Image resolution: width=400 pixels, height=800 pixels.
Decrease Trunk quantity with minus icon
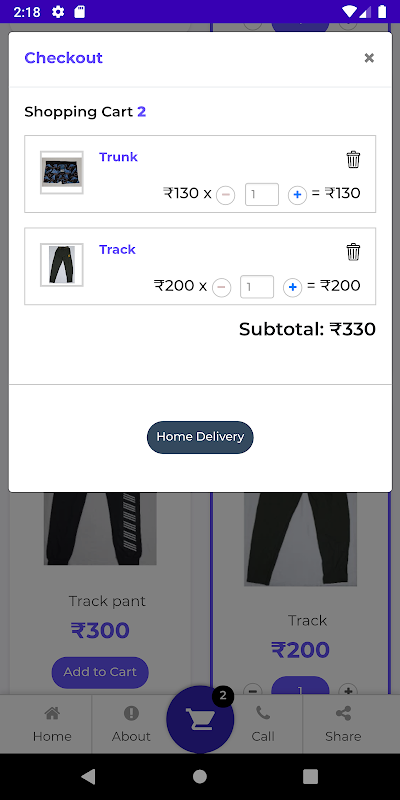(x=226, y=195)
